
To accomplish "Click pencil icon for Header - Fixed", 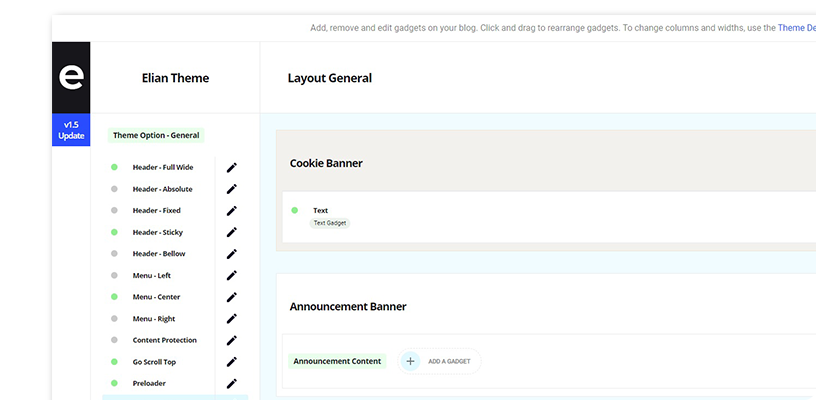I will pyautogui.click(x=232, y=211).
